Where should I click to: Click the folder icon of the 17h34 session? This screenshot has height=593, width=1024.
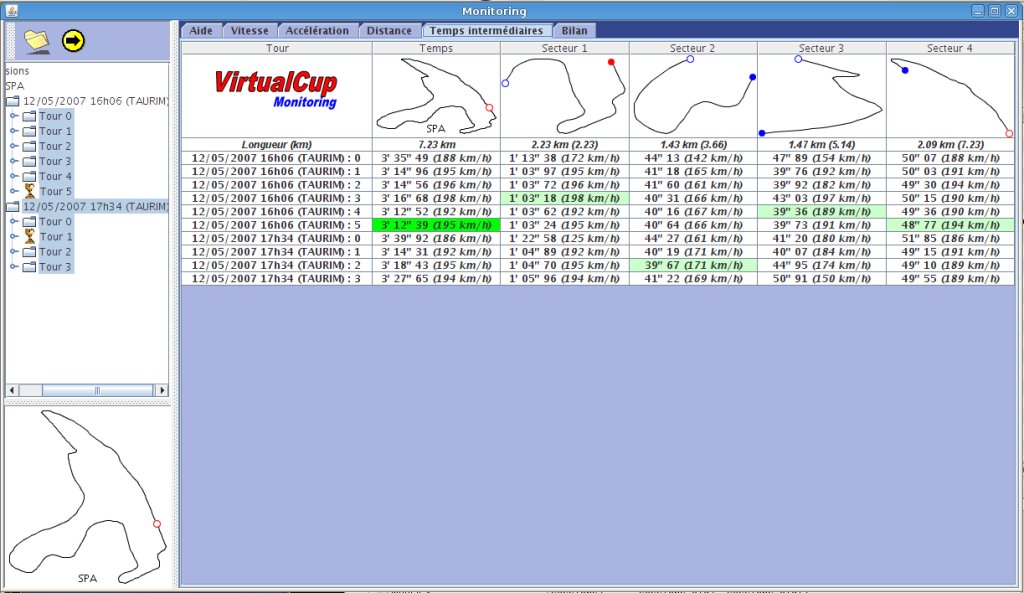pyautogui.click(x=13, y=207)
